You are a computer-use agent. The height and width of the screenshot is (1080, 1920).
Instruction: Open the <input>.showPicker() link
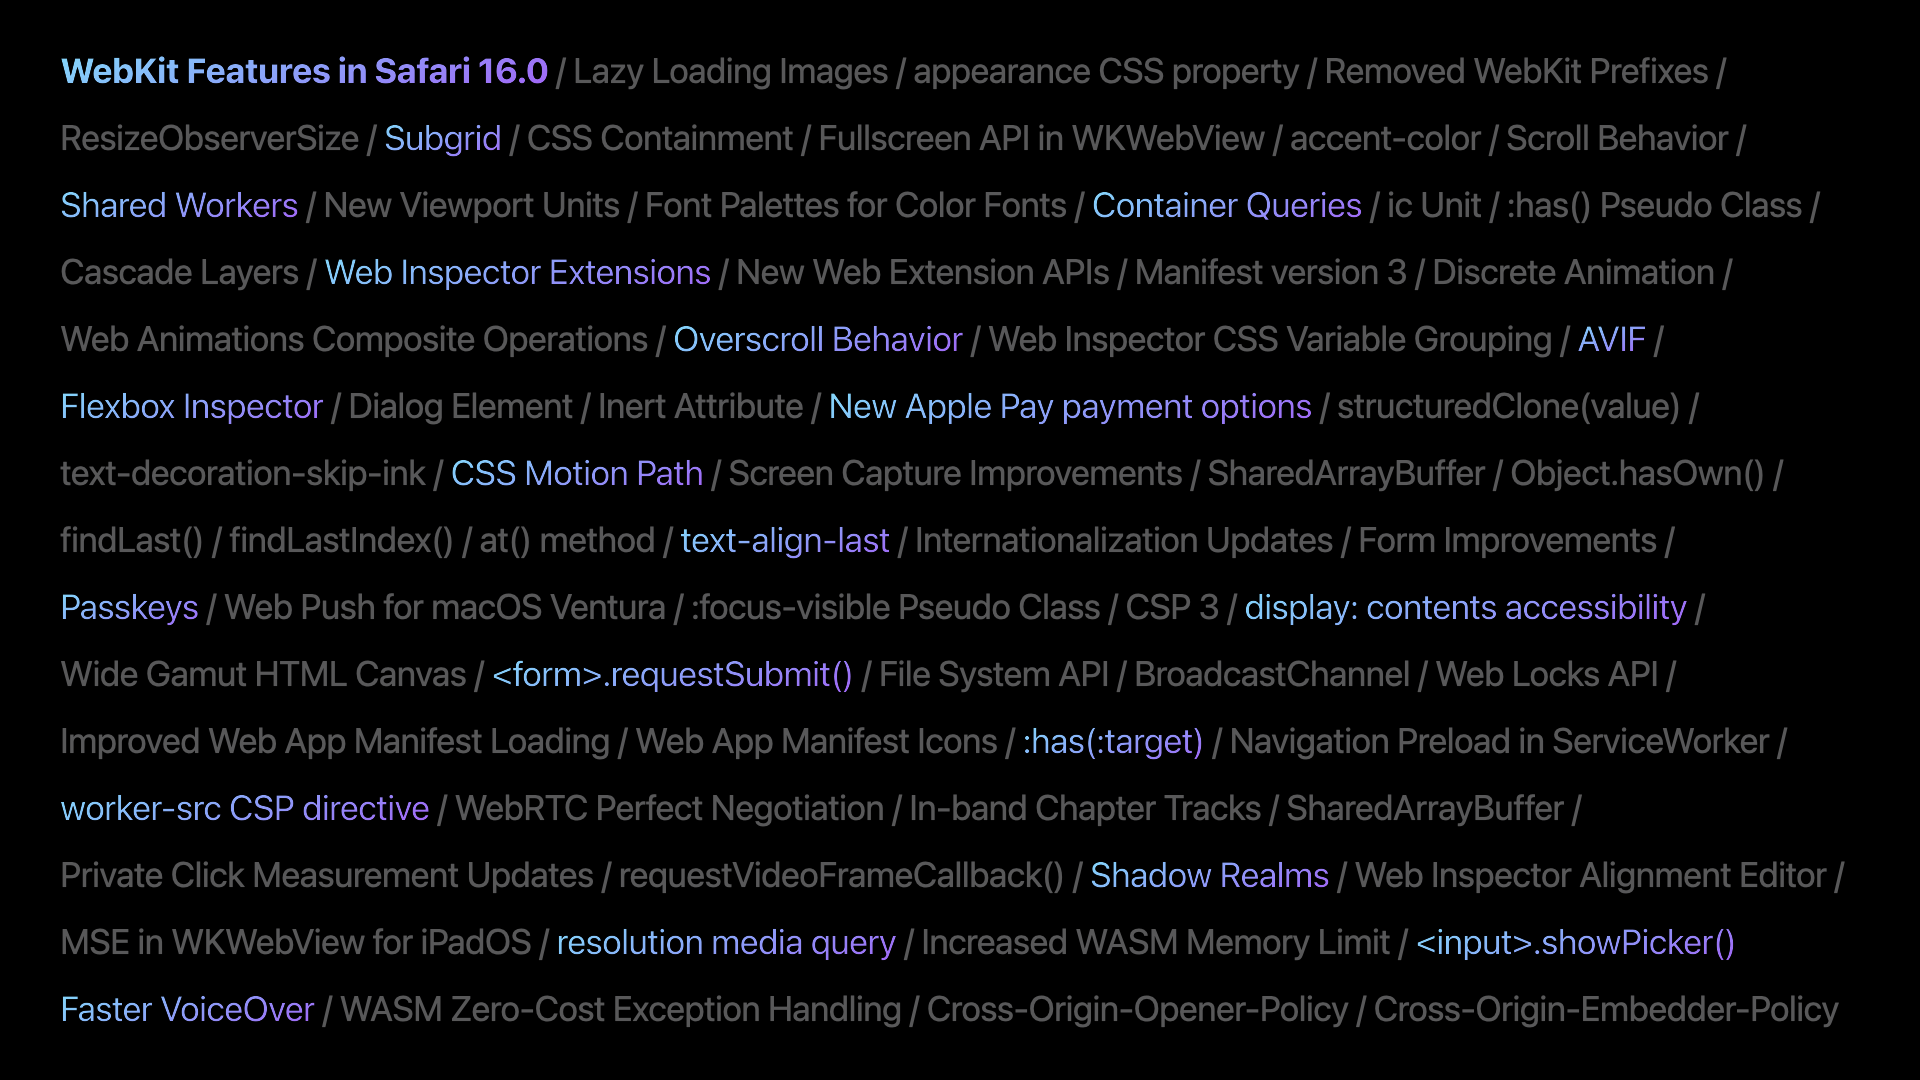[x=1574, y=943]
